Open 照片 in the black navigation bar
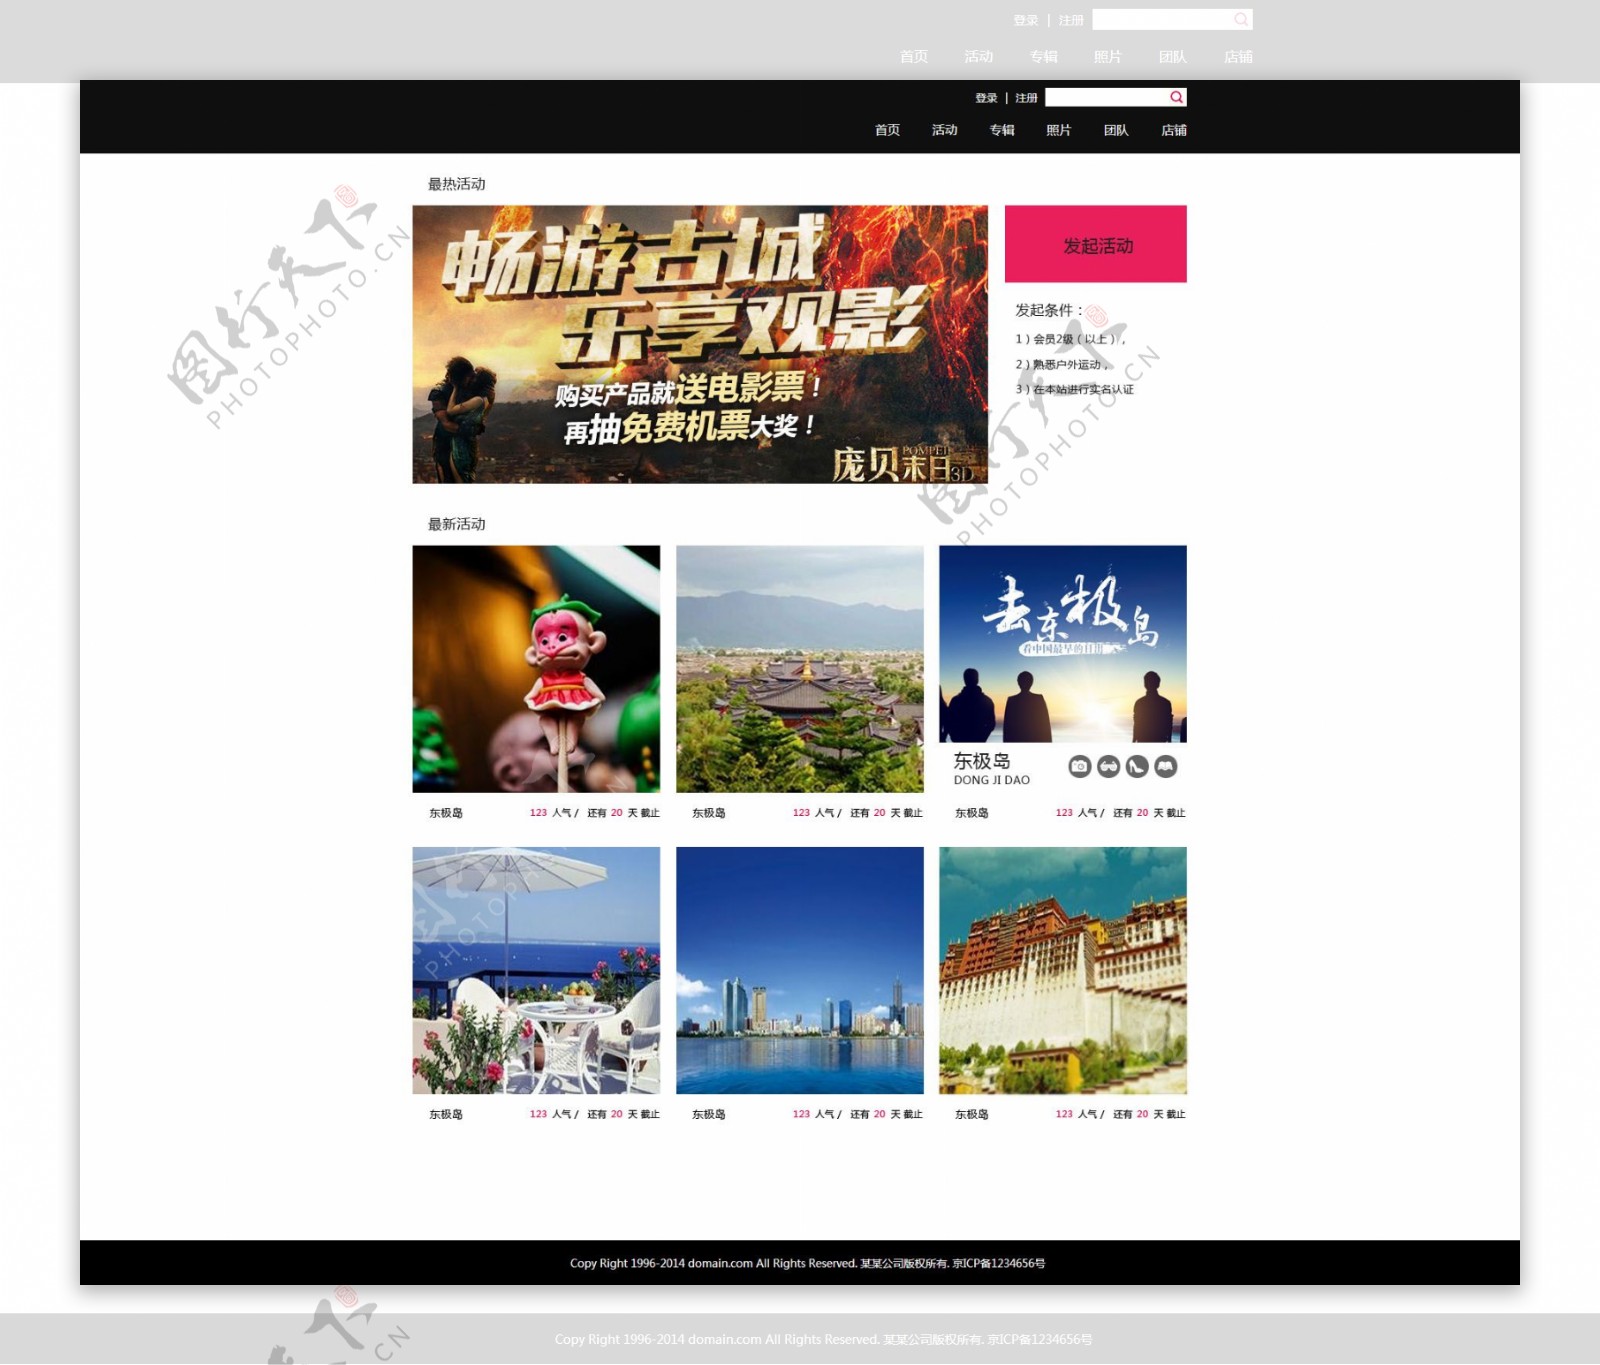This screenshot has width=1600, height=1365. point(1059,130)
